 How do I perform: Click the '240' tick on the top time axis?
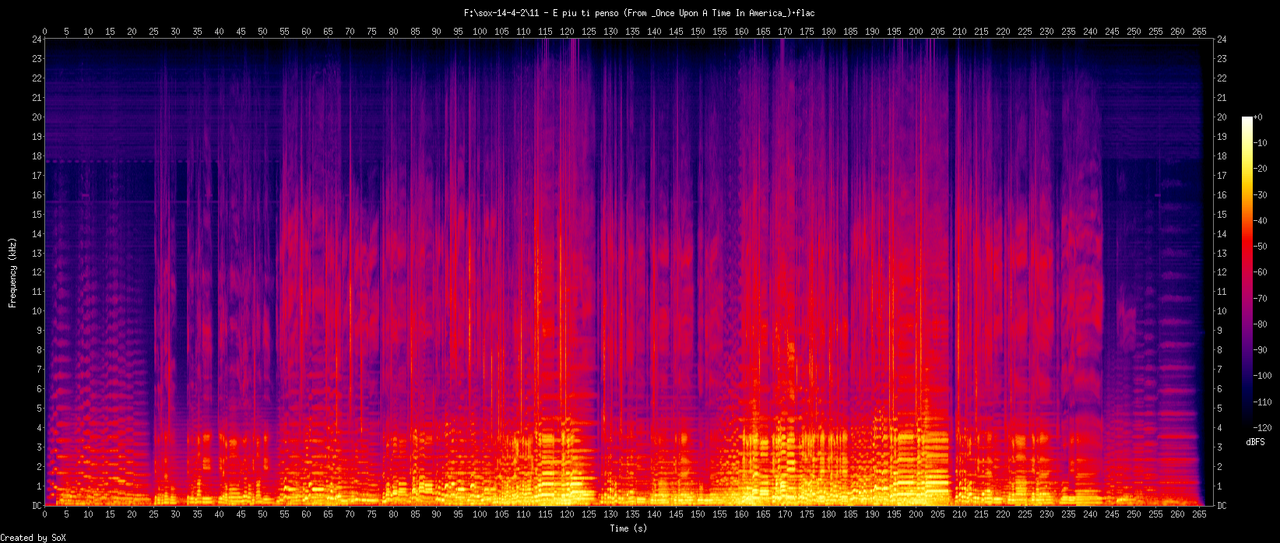click(1090, 31)
